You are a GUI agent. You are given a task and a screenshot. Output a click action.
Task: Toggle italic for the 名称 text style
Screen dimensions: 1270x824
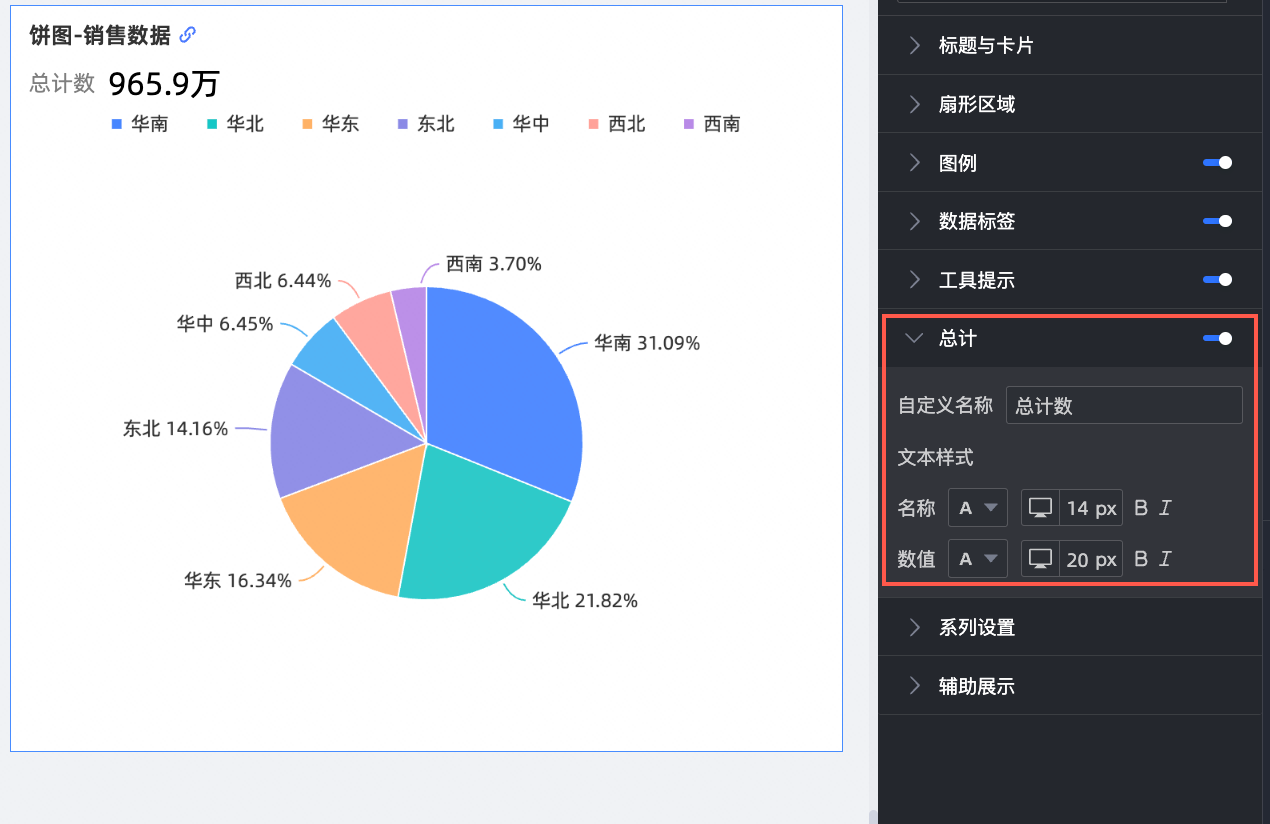point(1165,508)
